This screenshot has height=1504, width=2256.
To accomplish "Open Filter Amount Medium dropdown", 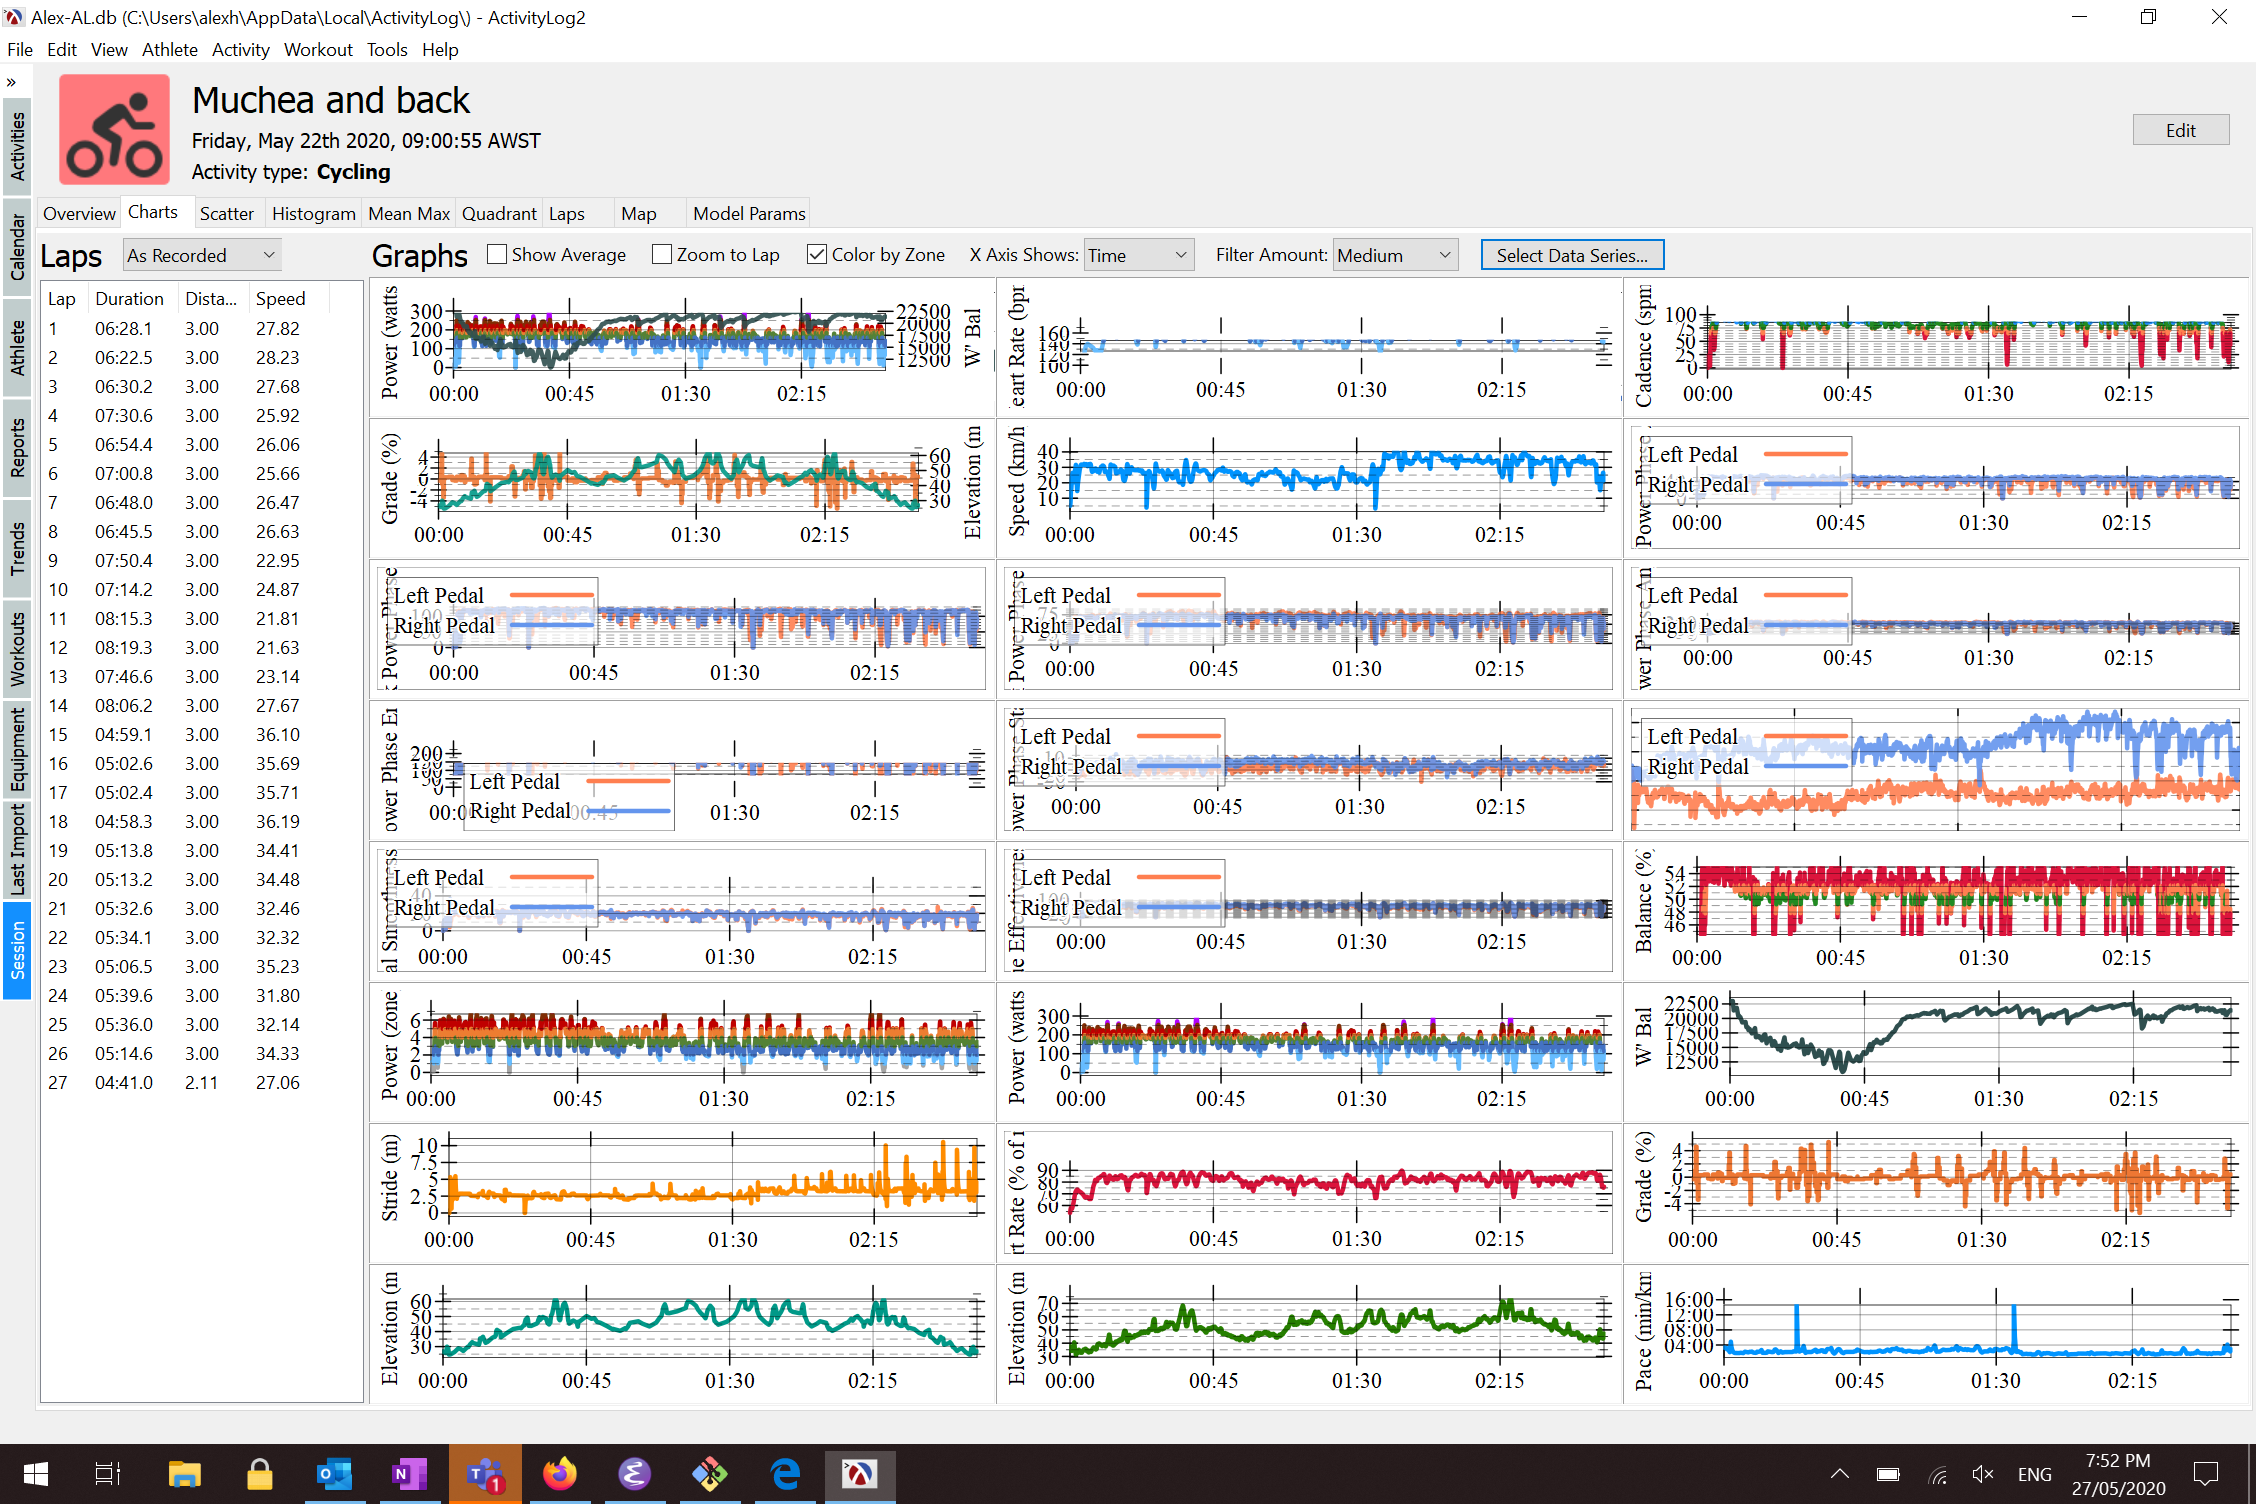I will tap(1394, 255).
